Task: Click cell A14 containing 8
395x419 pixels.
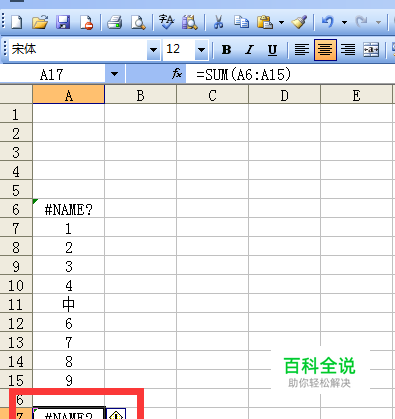Action: click(69, 361)
